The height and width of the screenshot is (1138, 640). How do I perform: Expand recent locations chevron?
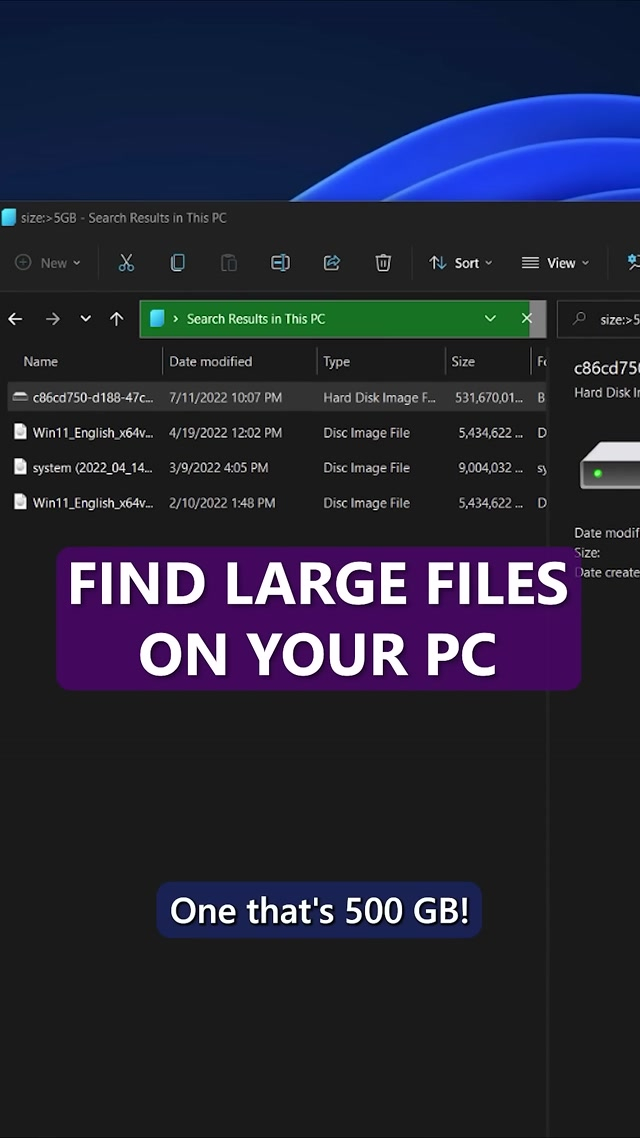click(x=86, y=319)
